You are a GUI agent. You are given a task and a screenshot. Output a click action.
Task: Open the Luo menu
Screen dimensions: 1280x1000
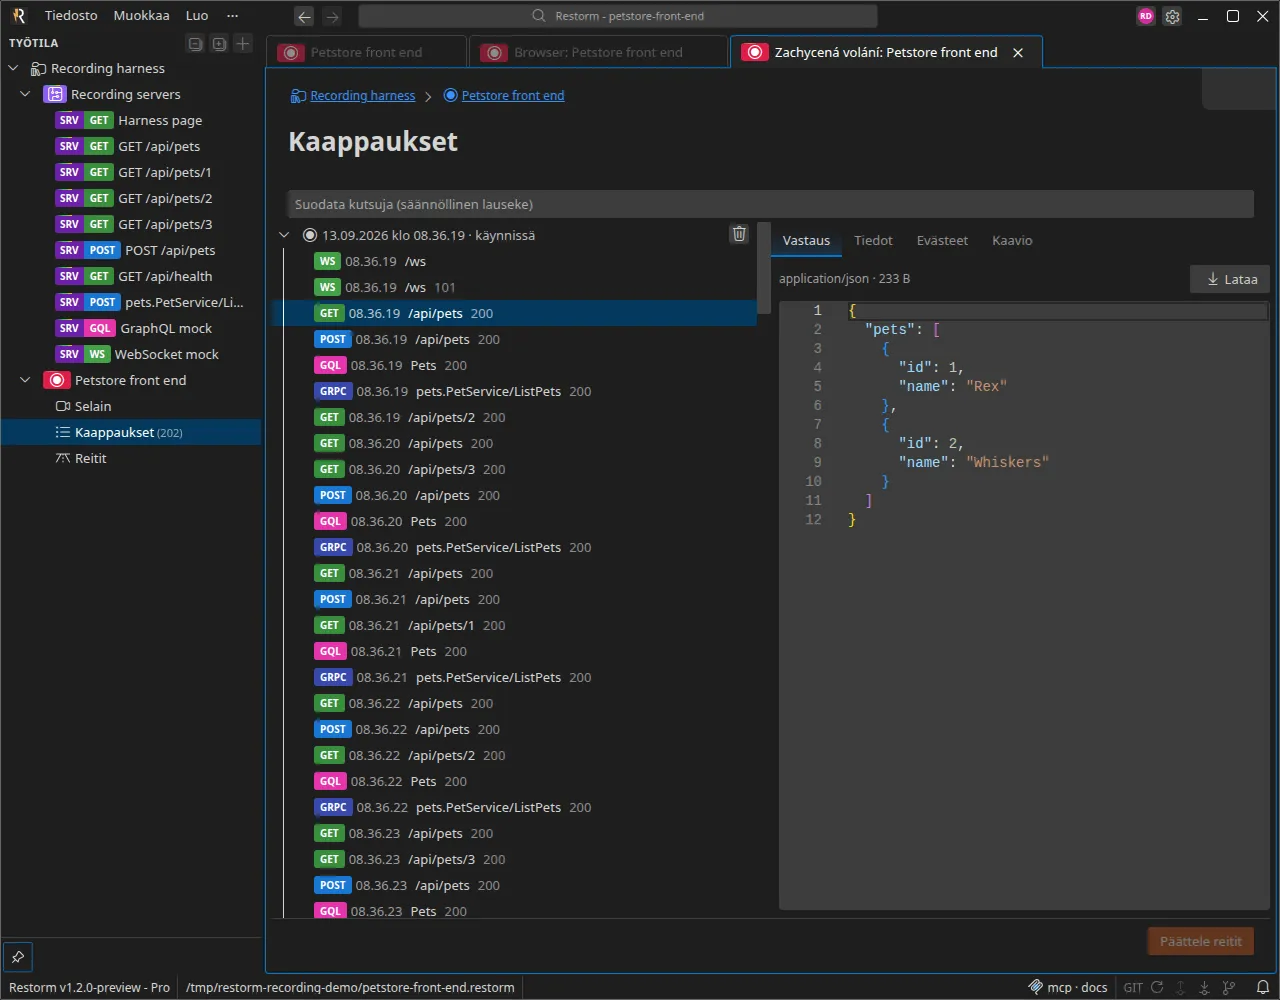197,16
